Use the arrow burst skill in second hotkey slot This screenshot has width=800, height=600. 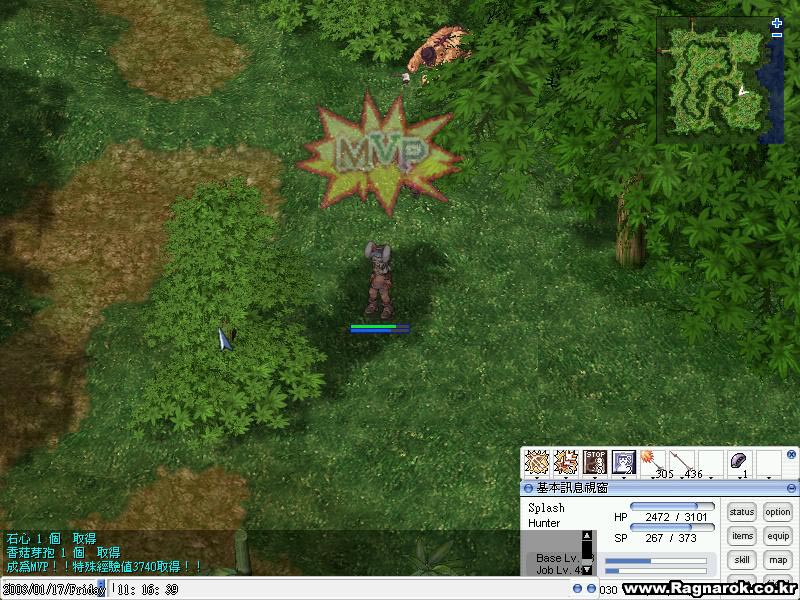pos(566,462)
